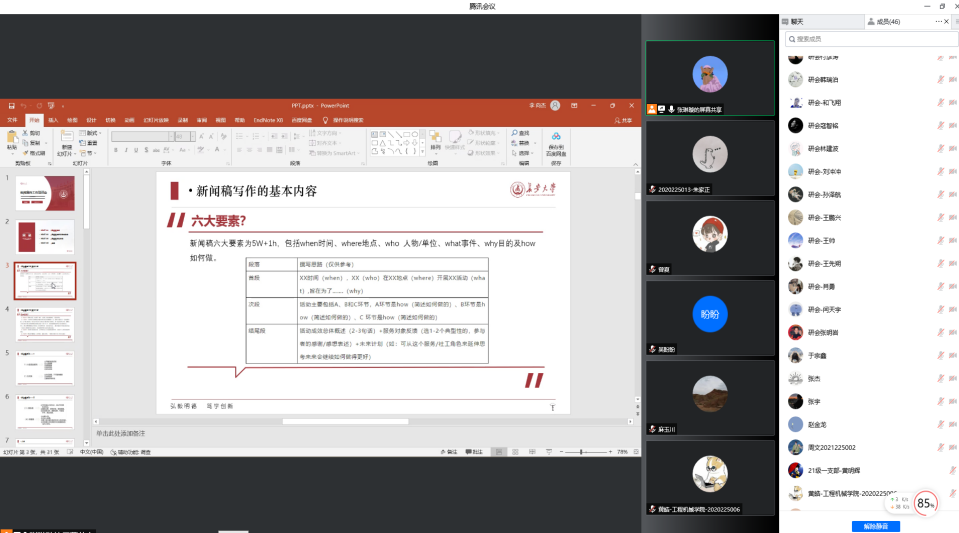Toggle microphone mute for member 研会-和飞翔
This screenshot has height=533, width=959.
[x=939, y=102]
